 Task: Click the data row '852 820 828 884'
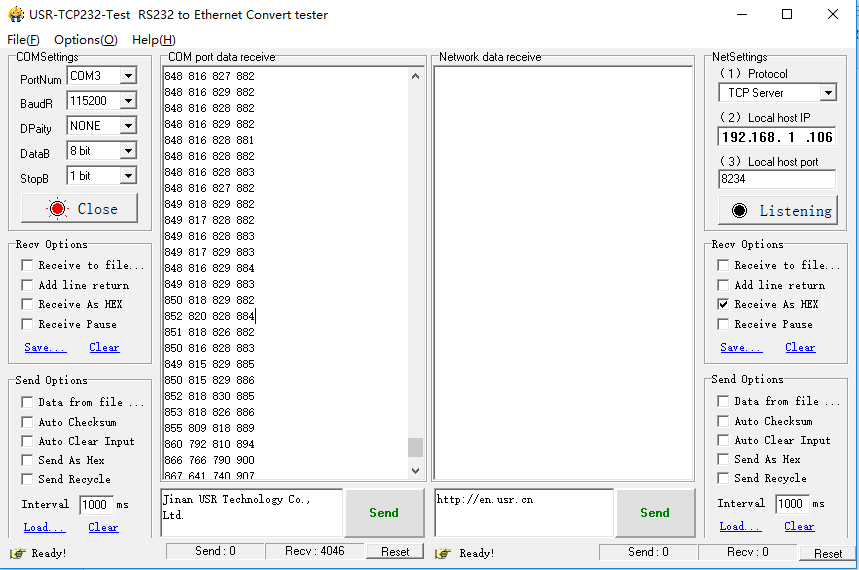tap(210, 316)
